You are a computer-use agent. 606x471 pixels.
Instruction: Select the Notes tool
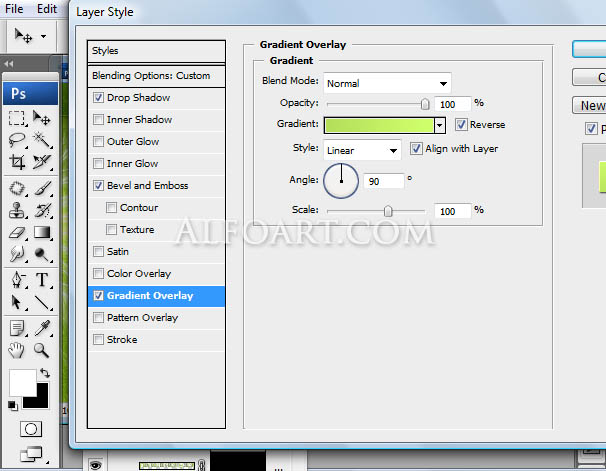[x=17, y=328]
